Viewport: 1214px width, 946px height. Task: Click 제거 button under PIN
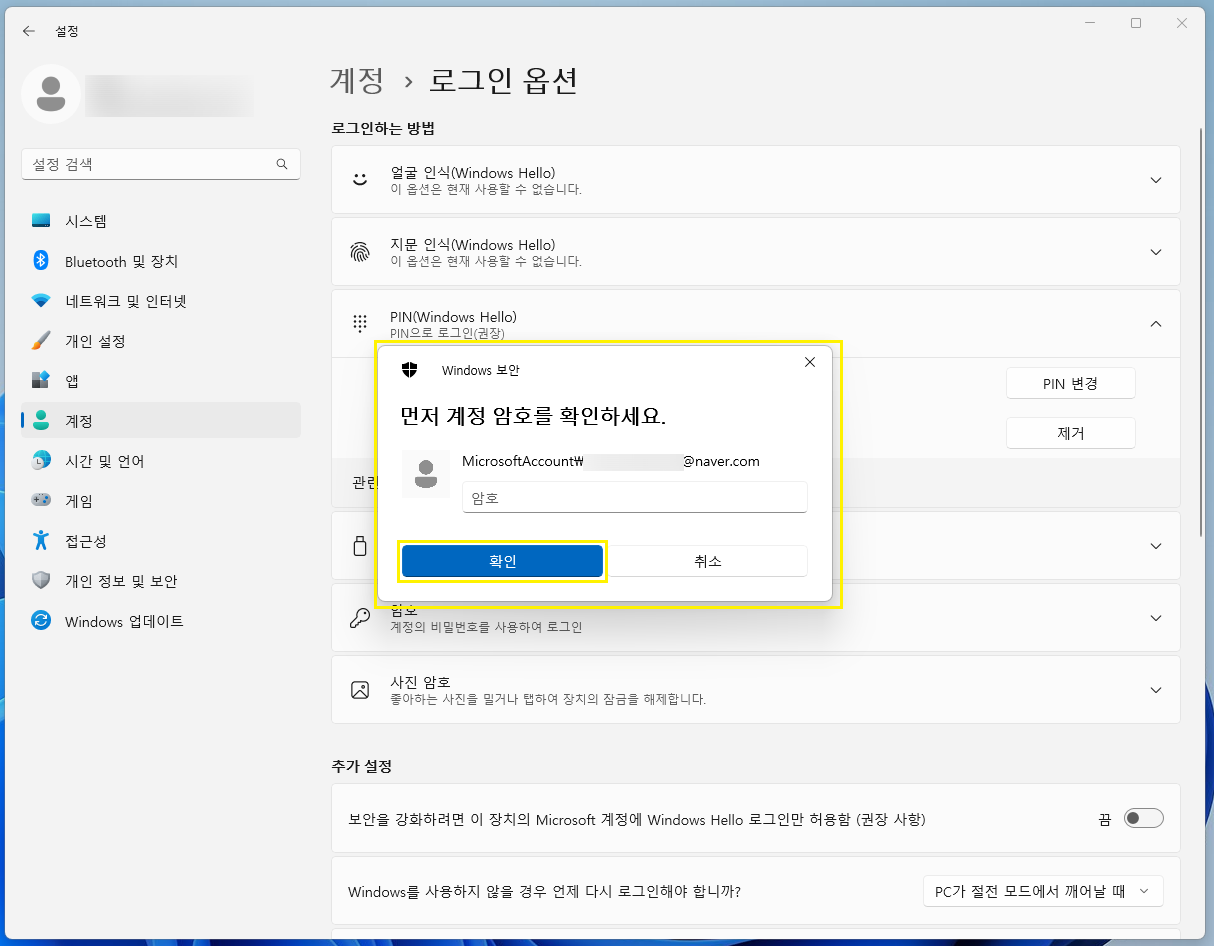tap(1070, 433)
